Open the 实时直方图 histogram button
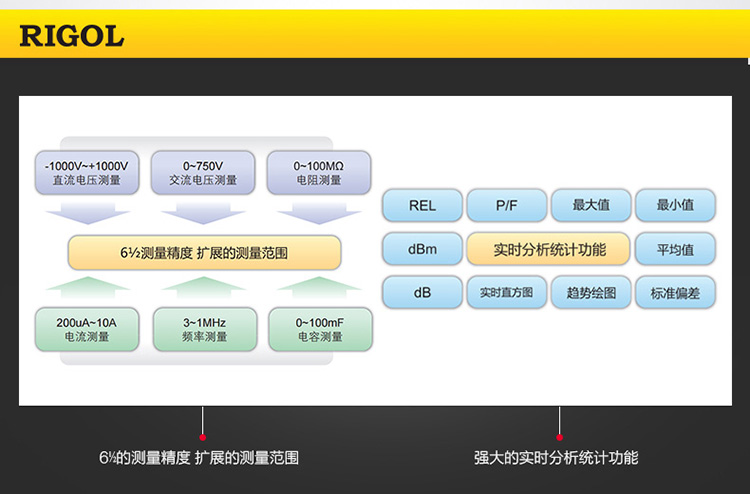The width and height of the screenshot is (750, 494). (506, 293)
